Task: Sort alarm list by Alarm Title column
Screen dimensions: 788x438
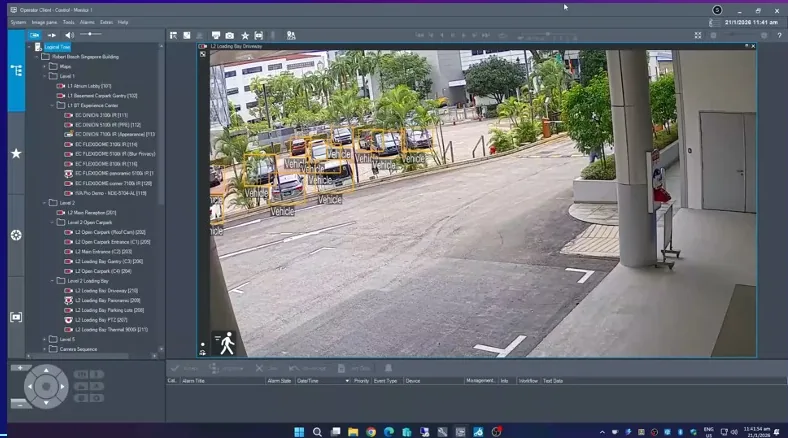Action: click(x=222, y=381)
